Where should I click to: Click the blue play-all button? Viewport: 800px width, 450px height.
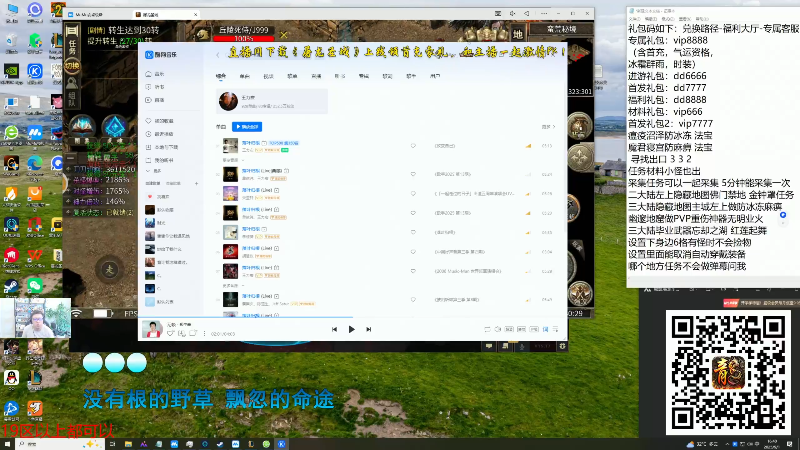pyautogui.click(x=247, y=127)
